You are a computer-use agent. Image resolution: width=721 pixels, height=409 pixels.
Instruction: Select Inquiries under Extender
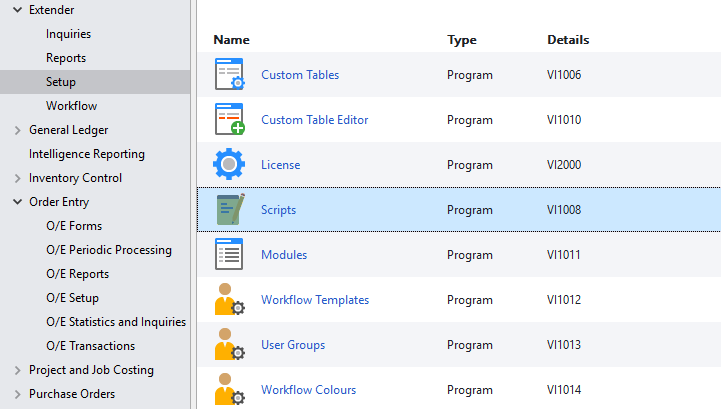pos(69,34)
